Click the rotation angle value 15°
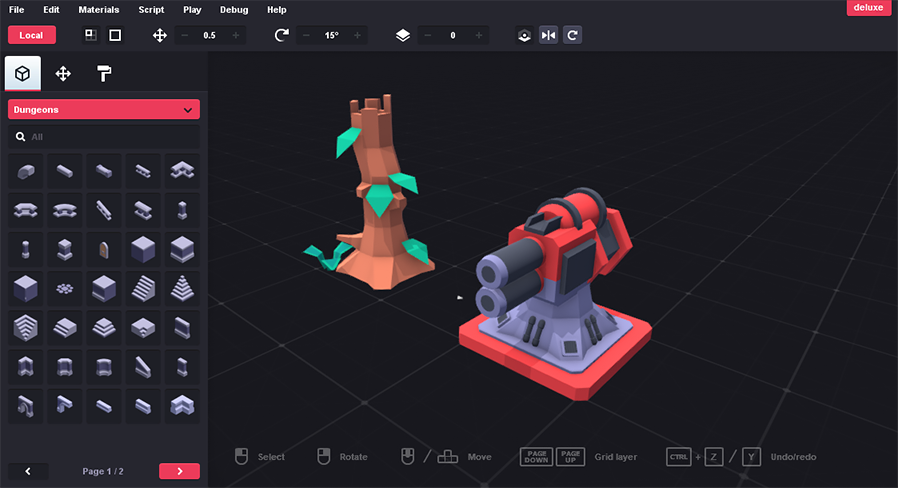The image size is (898, 488). tap(332, 36)
